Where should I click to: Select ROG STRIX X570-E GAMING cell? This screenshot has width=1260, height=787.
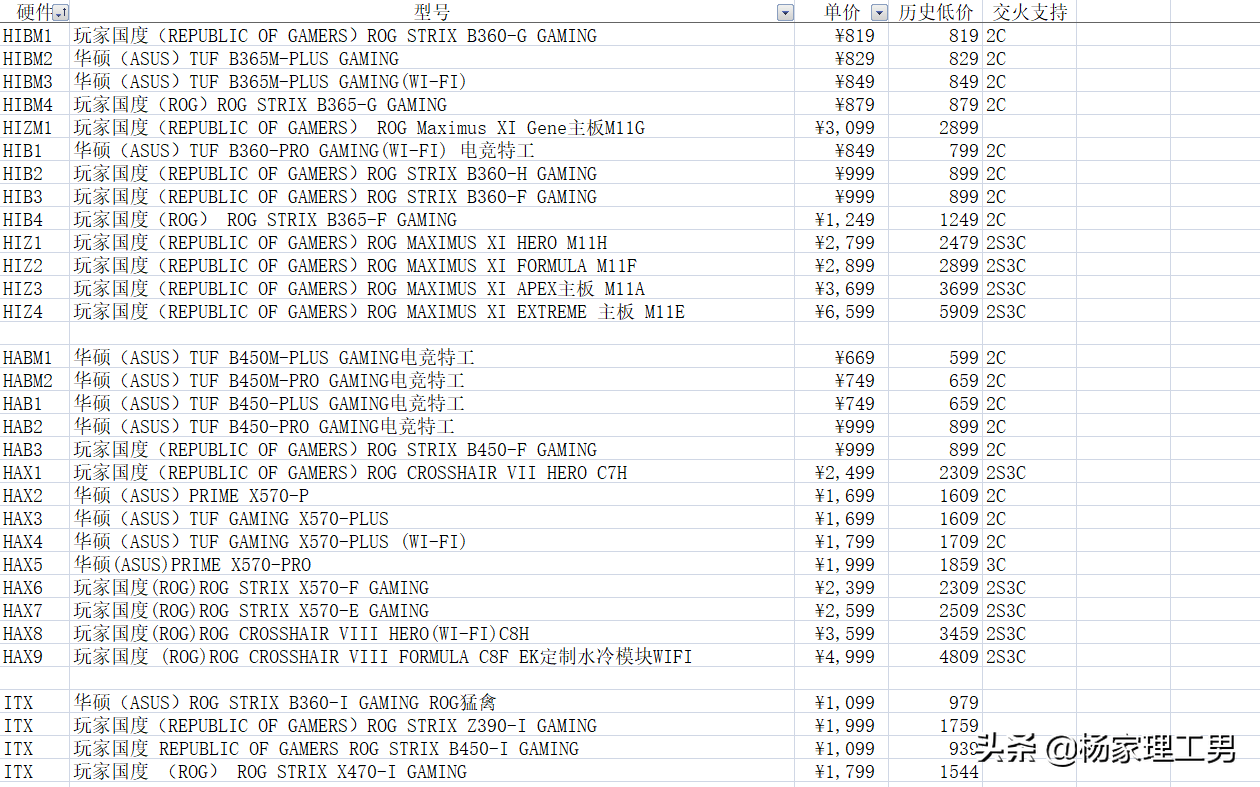432,611
